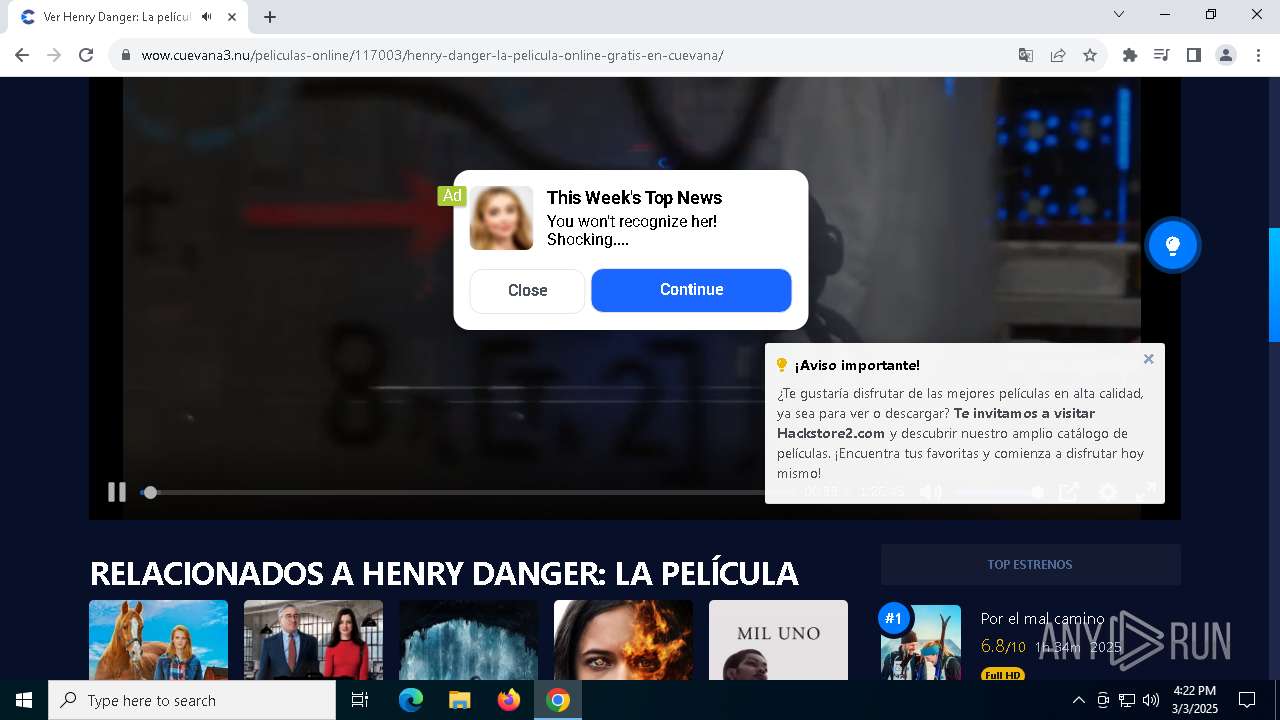This screenshot has width=1280, height=720.
Task: Open the media controls button
Action: point(1162,55)
